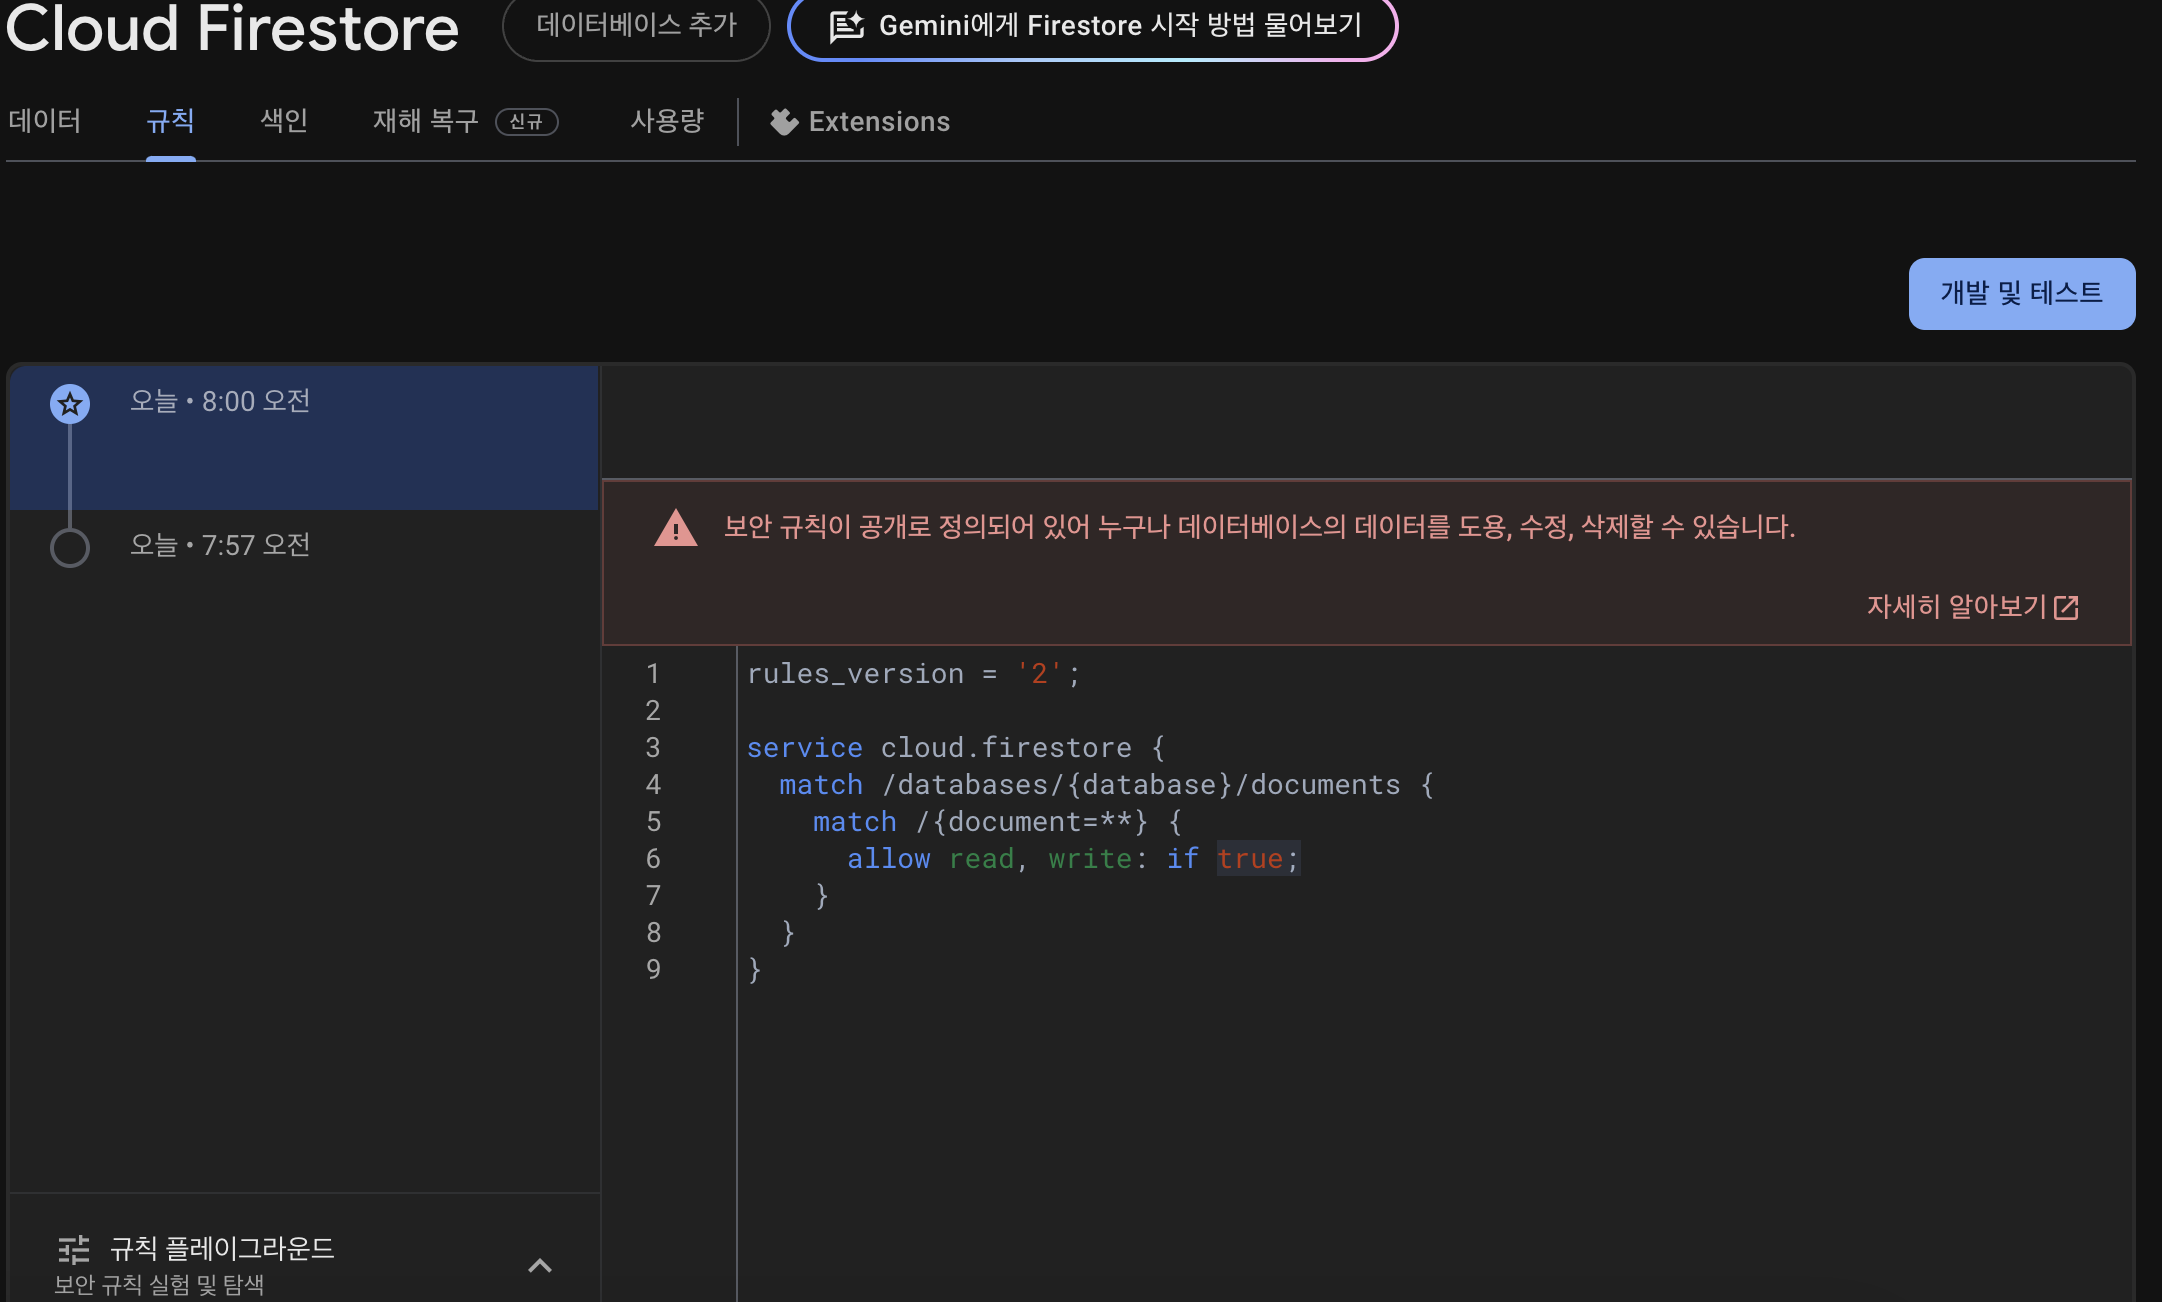Open the 자세히 알아보기 link
The width and height of the screenshot is (2162, 1302).
pos(1956,607)
